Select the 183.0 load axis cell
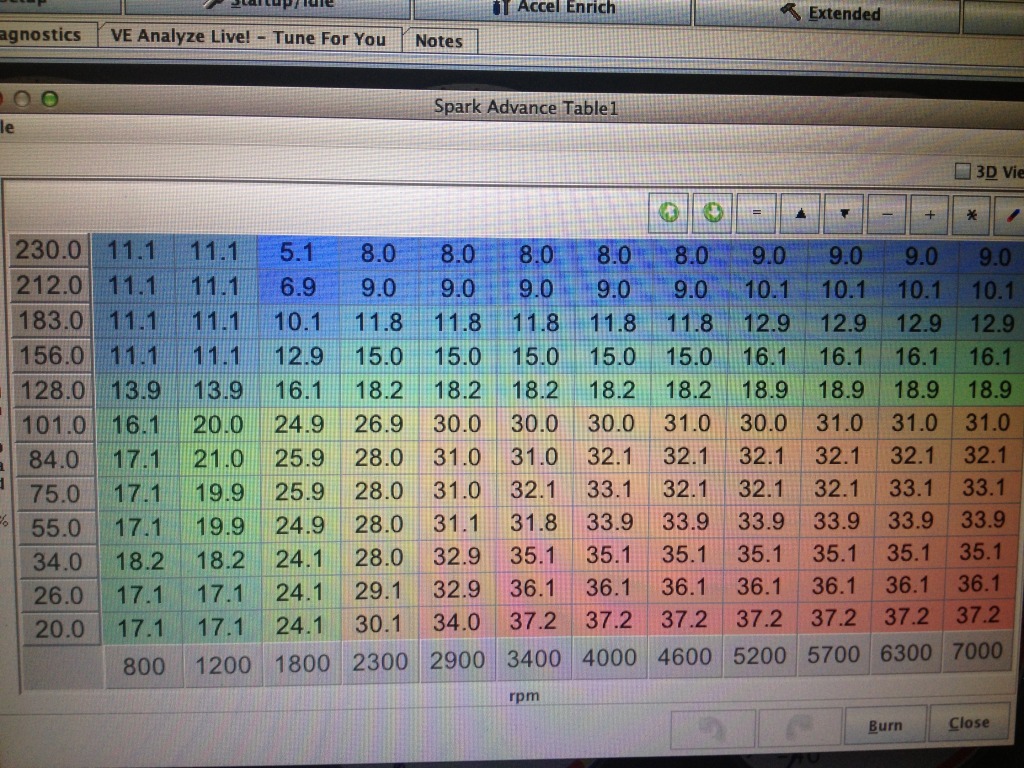The image size is (1024, 768). 51,321
